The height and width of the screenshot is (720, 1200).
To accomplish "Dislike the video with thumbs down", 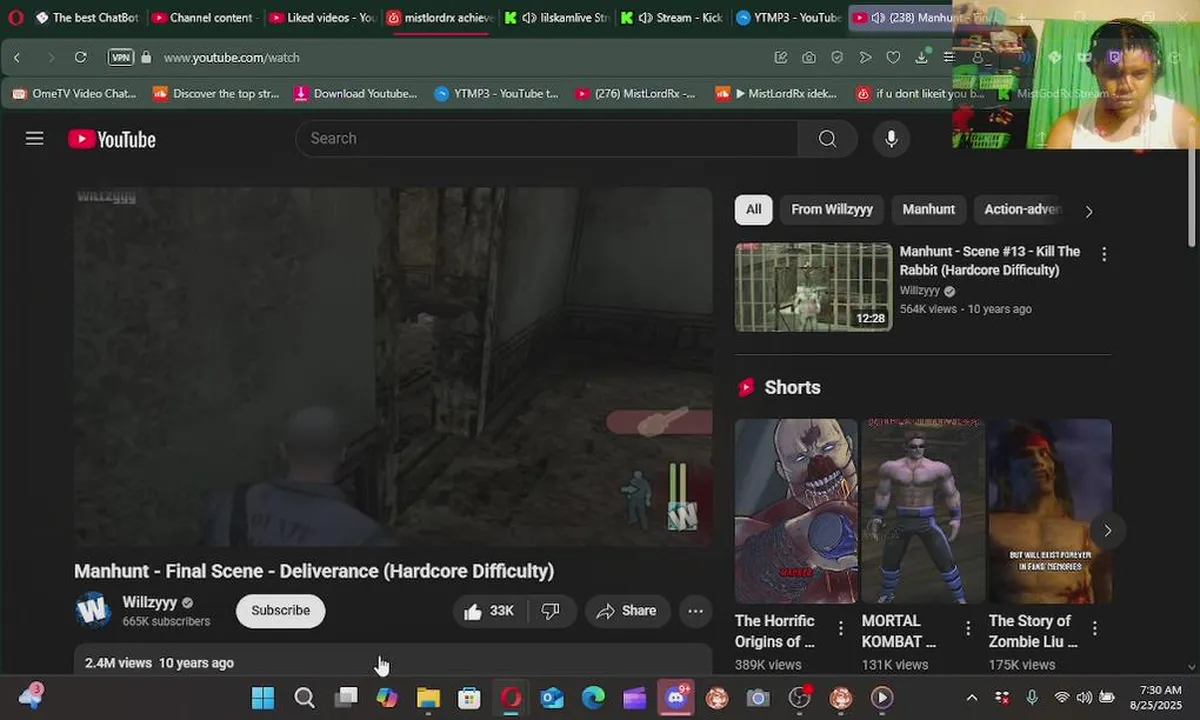I will coord(551,611).
